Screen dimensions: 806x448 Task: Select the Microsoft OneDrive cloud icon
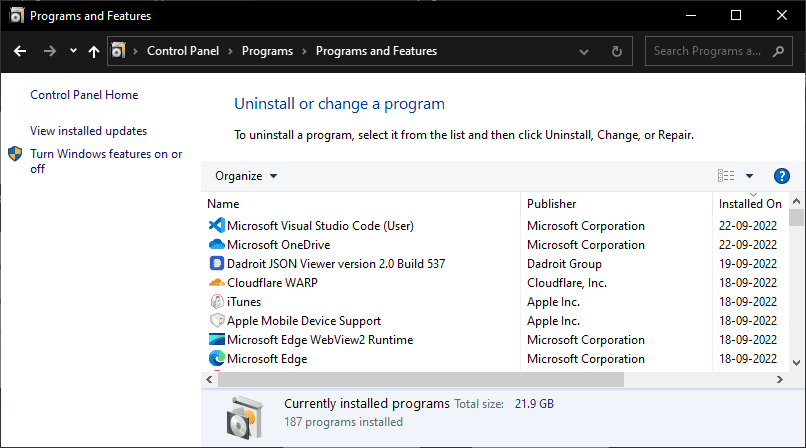(x=217, y=244)
